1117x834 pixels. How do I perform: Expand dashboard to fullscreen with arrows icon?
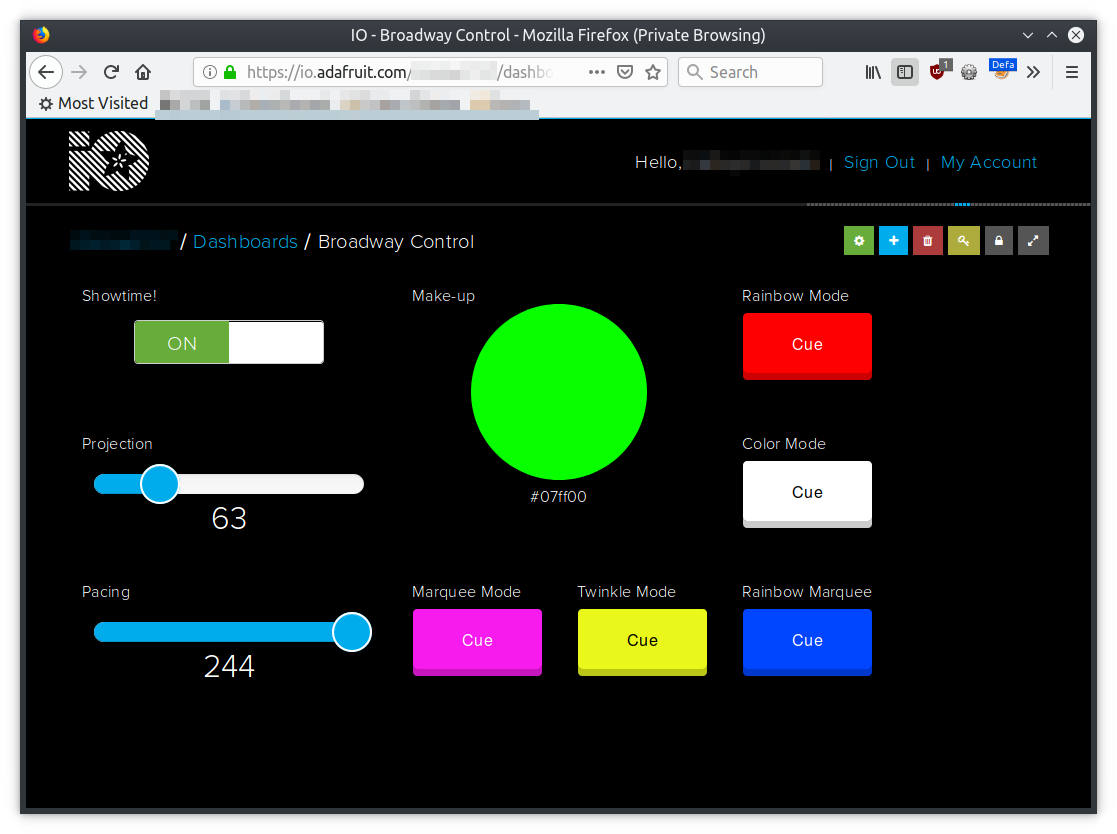coord(1033,241)
